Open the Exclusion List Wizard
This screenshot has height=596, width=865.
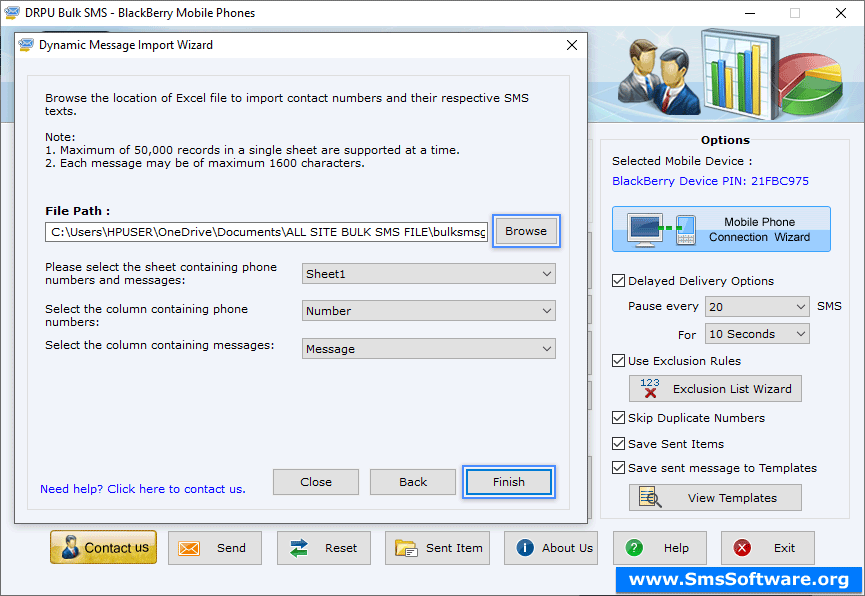pos(715,389)
